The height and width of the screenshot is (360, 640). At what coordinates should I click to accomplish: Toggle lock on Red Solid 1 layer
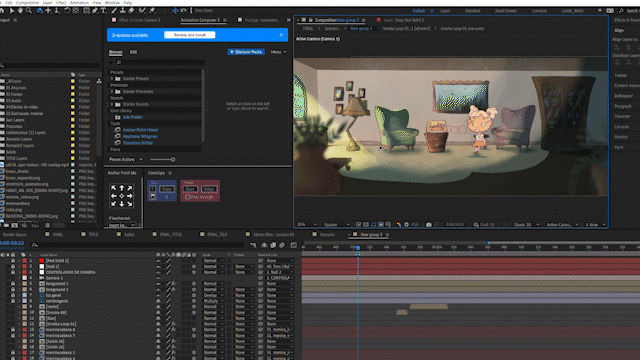tap(13, 260)
